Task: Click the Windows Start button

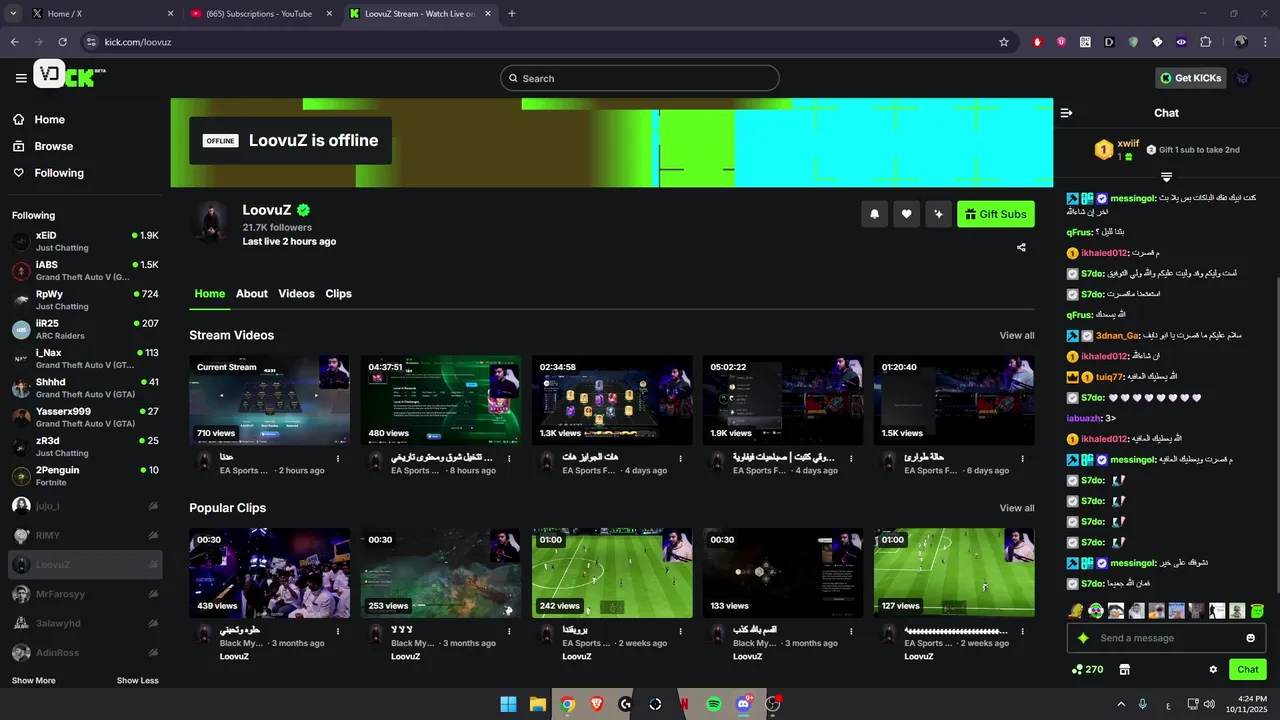Action: point(508,704)
